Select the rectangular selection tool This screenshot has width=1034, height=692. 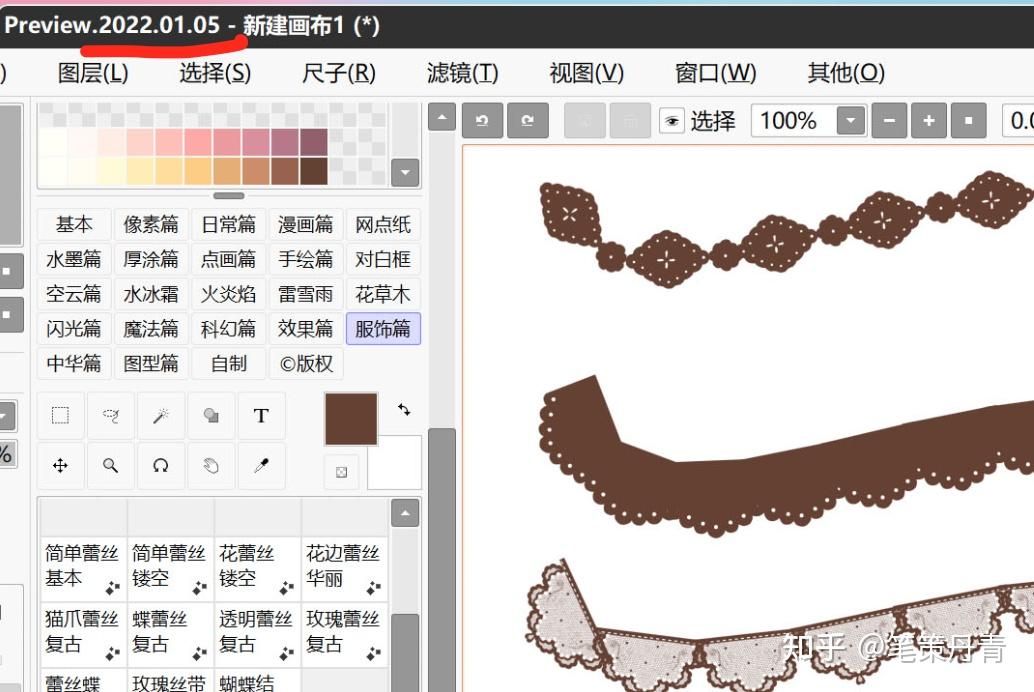[61, 416]
